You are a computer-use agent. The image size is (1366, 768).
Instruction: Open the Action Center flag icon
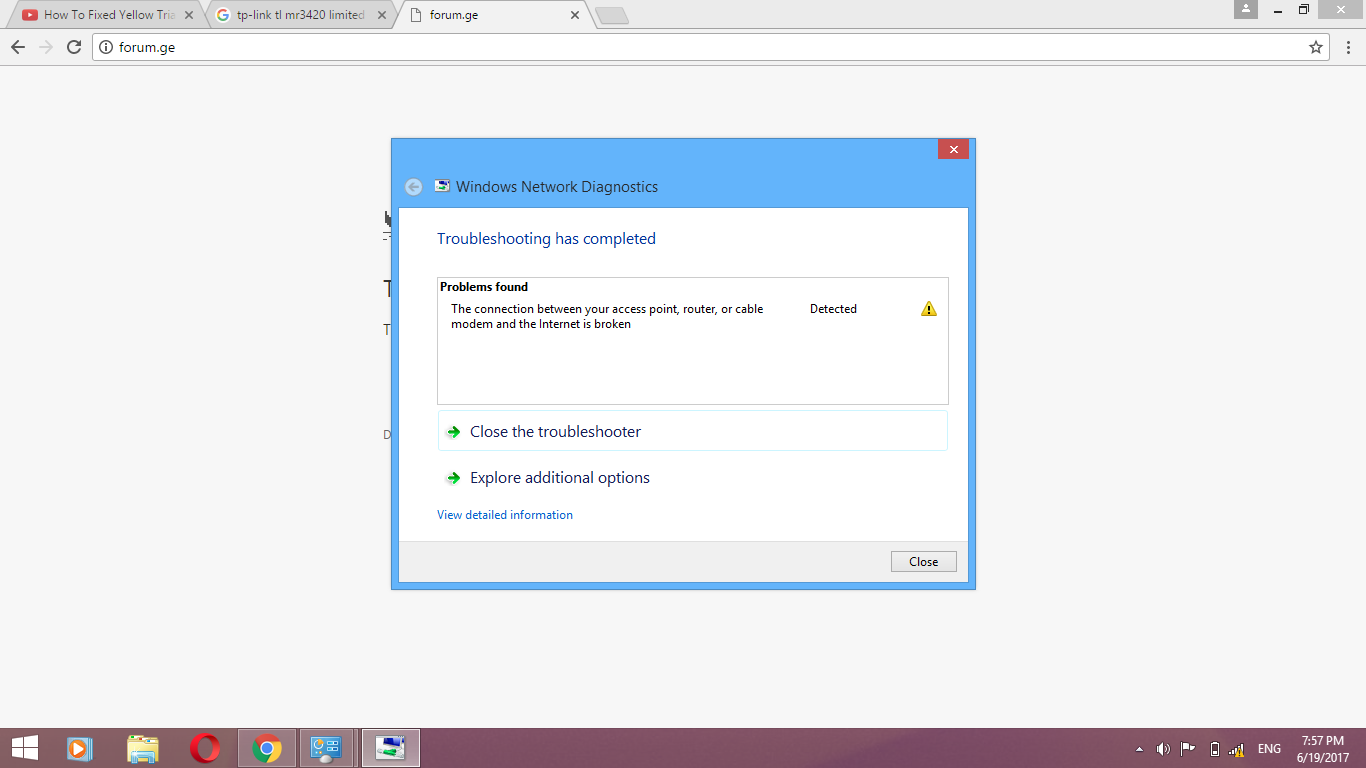[x=1188, y=749]
